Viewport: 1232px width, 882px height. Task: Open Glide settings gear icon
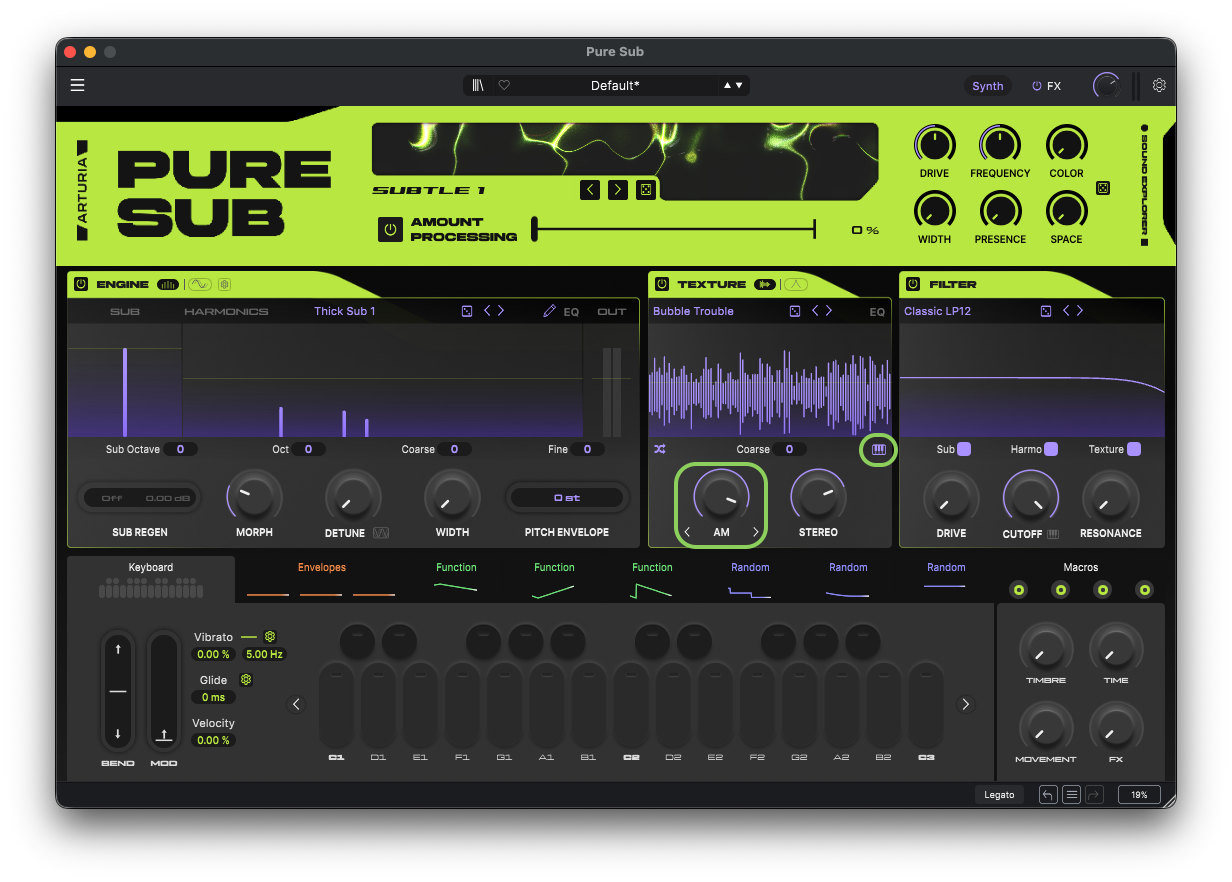click(x=246, y=680)
